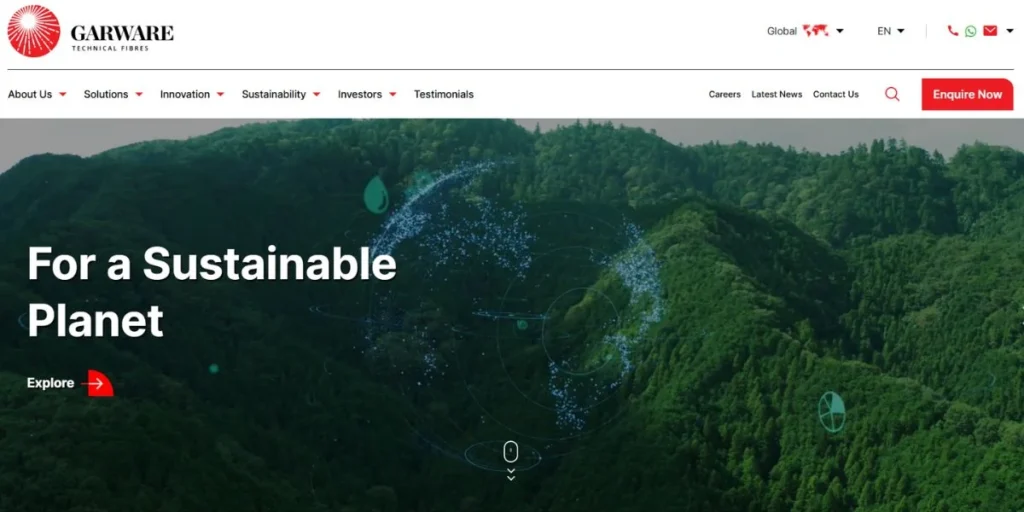Open search with the magnifier icon
This screenshot has height=512, width=1024.
[892, 94]
